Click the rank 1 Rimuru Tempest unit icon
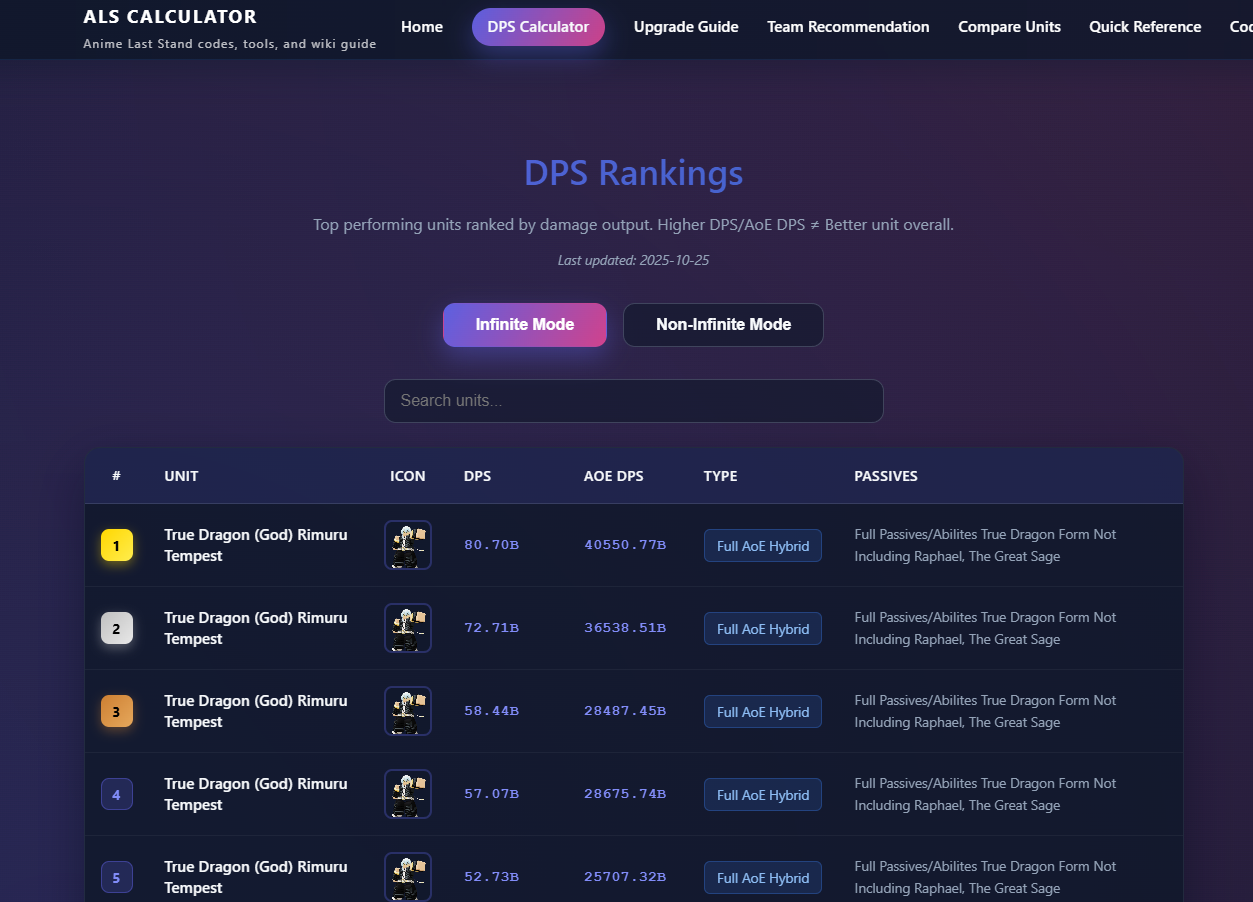The height and width of the screenshot is (902, 1253). point(408,545)
